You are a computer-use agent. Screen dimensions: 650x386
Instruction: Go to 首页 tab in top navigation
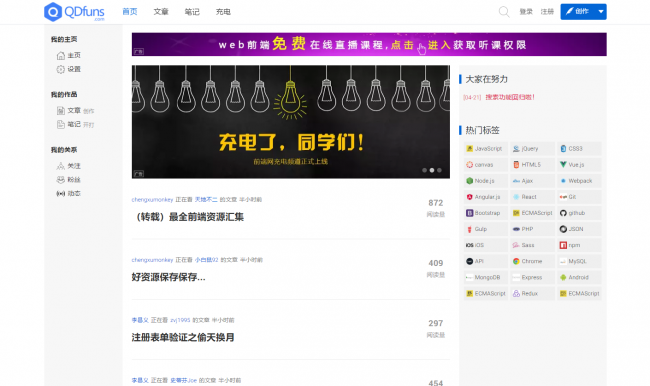(130, 12)
